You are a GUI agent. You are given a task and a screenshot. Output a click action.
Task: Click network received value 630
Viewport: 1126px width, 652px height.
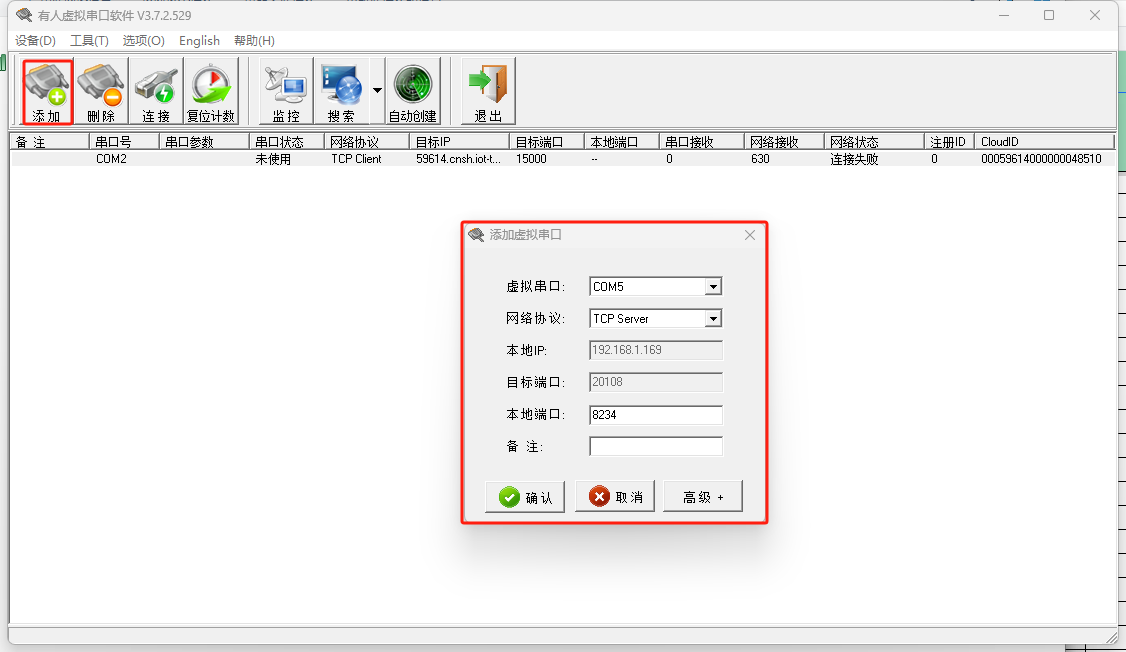coord(760,159)
